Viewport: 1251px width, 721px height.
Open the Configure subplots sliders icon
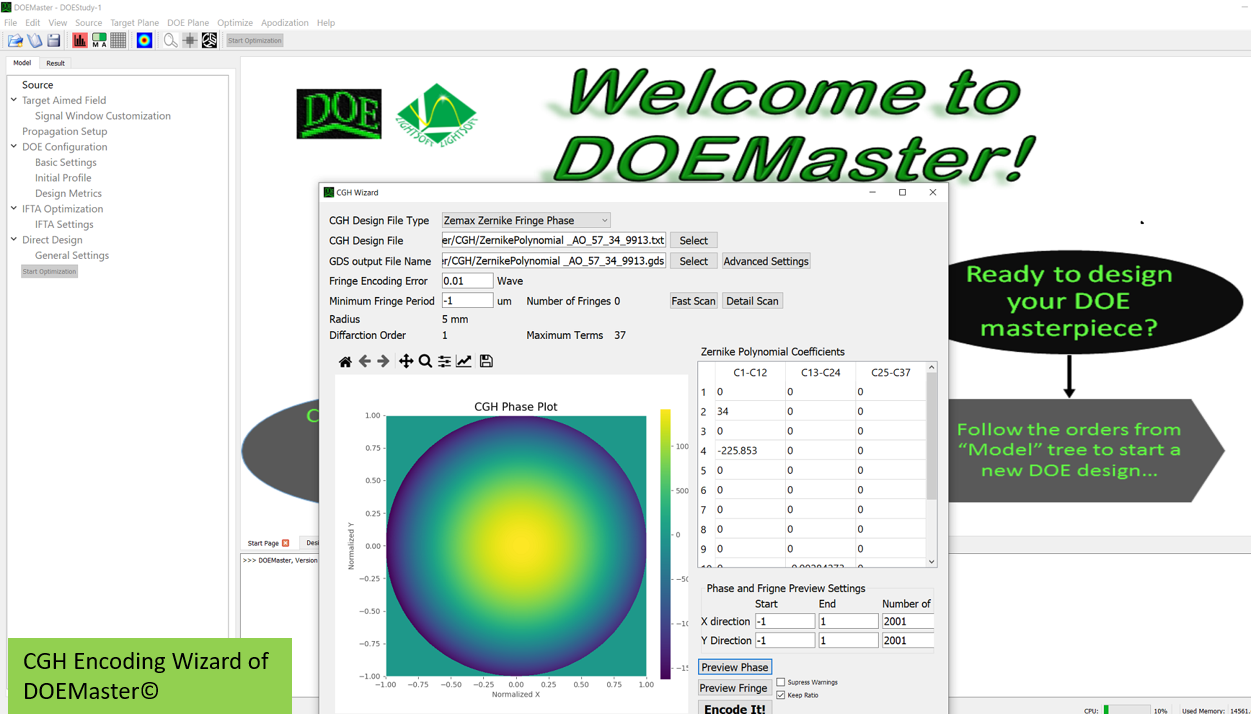coord(444,361)
